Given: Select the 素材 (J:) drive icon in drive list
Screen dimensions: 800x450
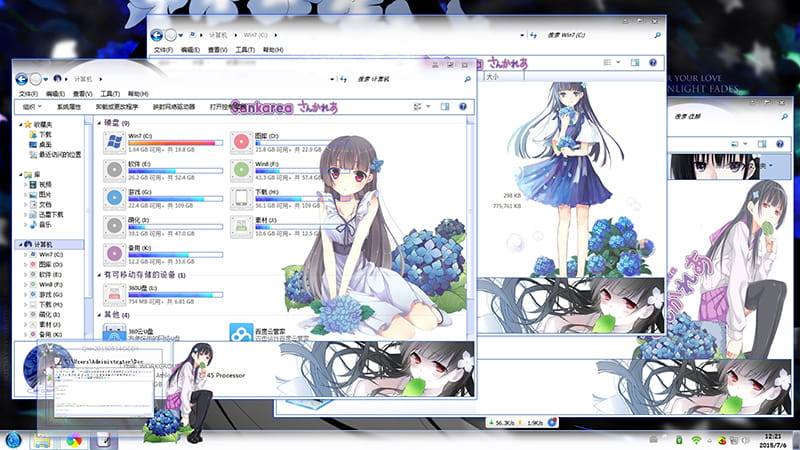Looking at the screenshot, I should click(241, 227).
